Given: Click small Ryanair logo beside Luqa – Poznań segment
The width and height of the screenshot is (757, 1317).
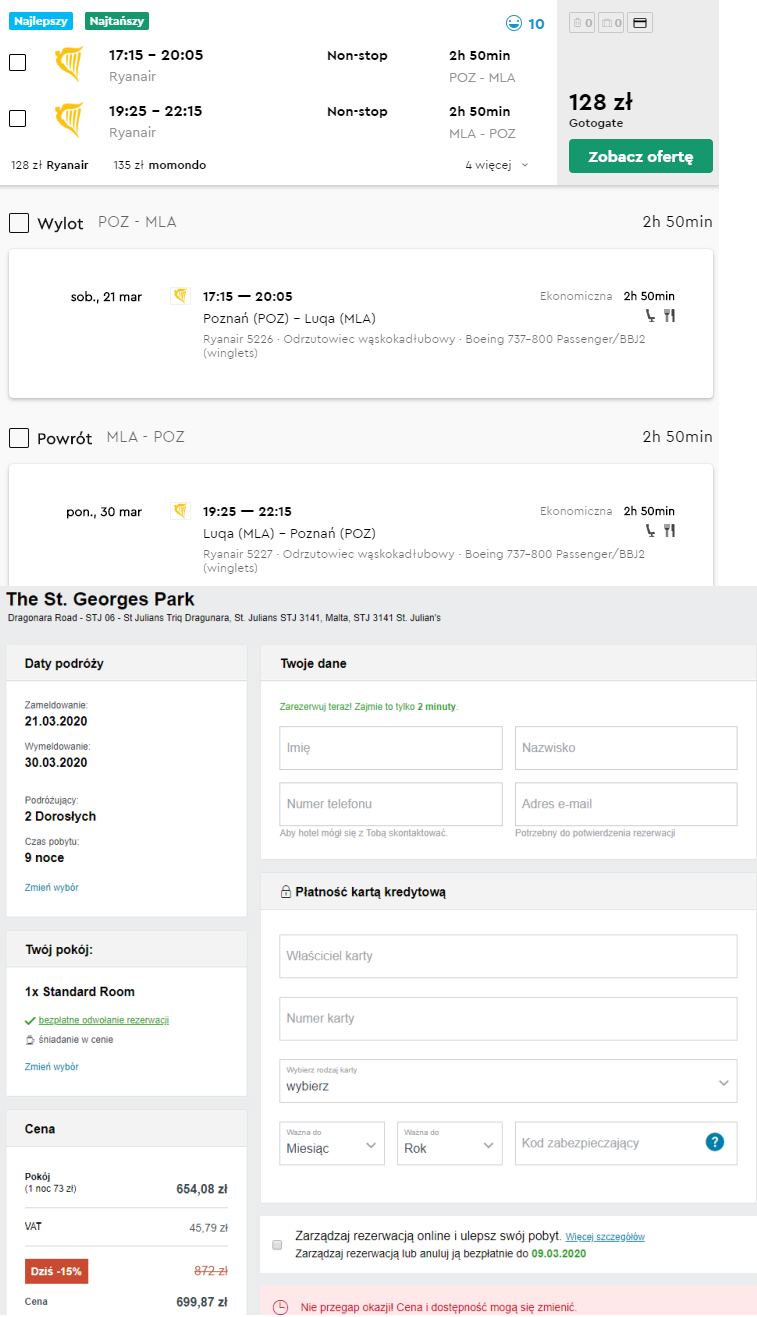Looking at the screenshot, I should point(180,511).
